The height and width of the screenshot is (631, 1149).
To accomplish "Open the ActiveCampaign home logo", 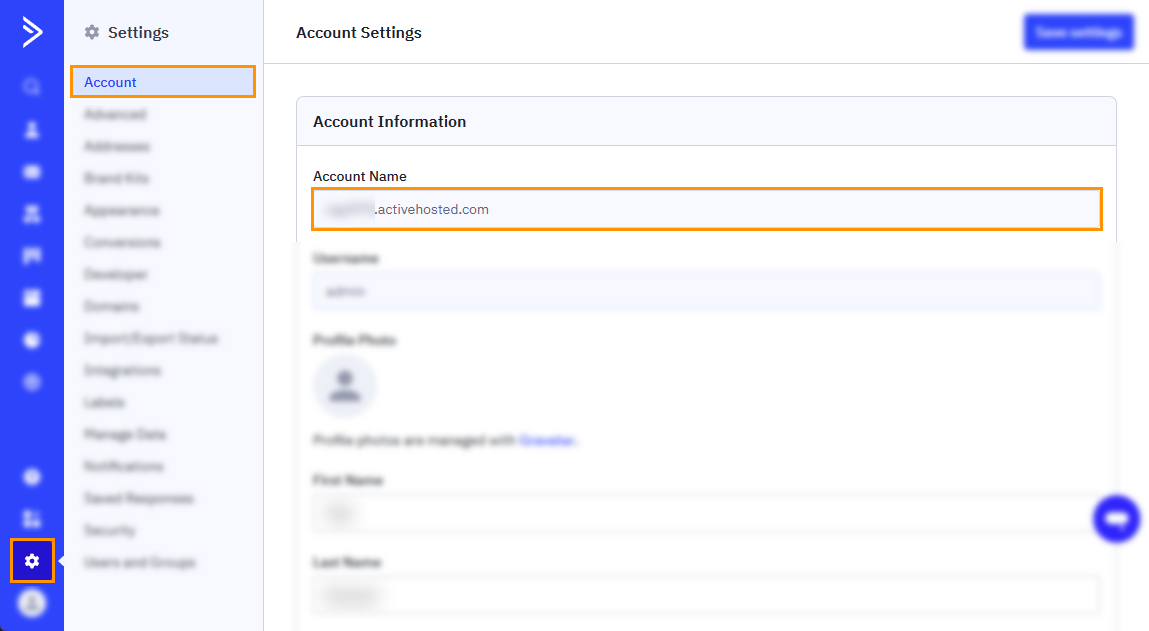I will click(x=31, y=32).
